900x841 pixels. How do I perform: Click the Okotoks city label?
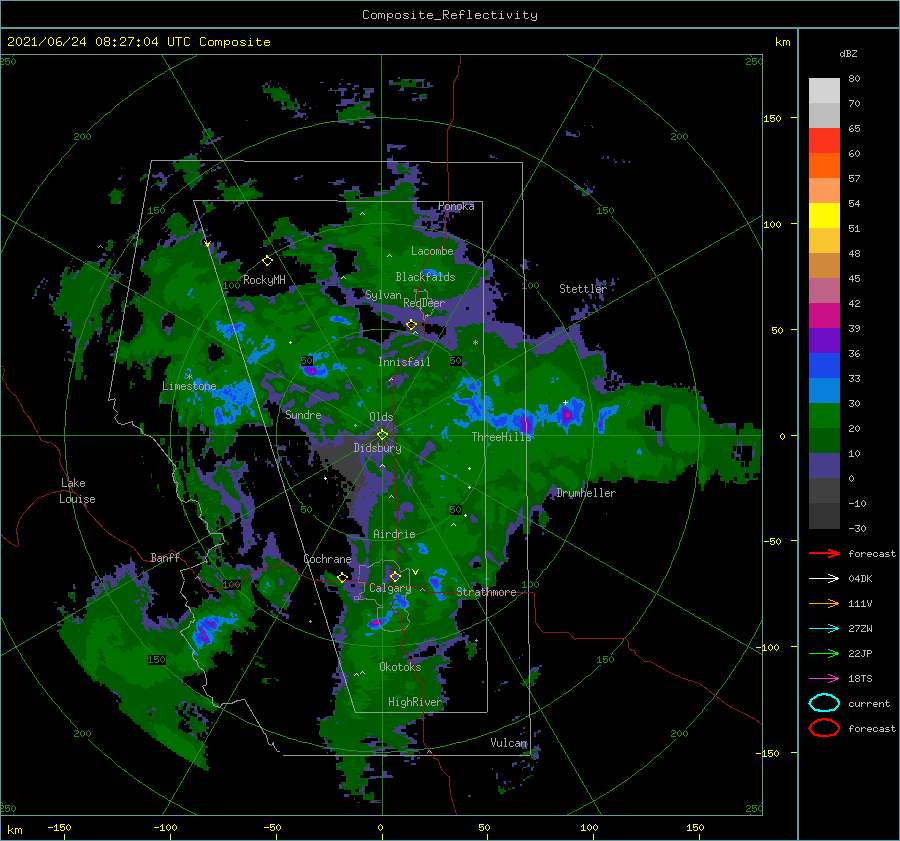[x=400, y=667]
